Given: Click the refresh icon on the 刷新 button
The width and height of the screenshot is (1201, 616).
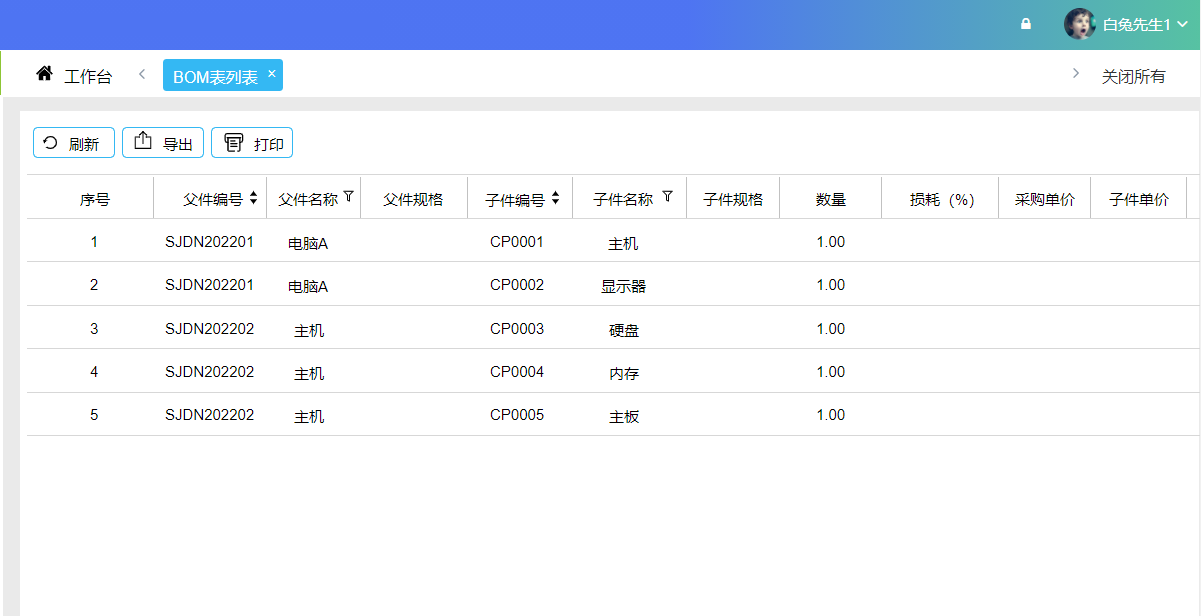Looking at the screenshot, I should (x=51, y=142).
